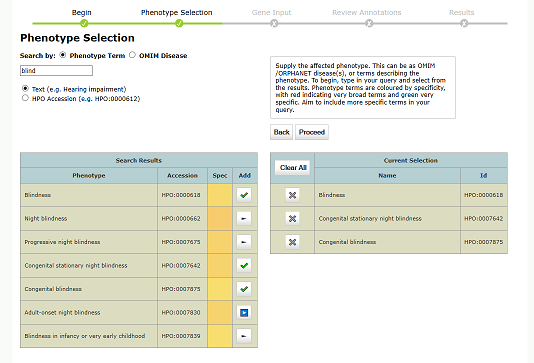The image size is (534, 363).
Task: Click green checkmark next to Blindness HPO:0000618
Action: pos(244,195)
